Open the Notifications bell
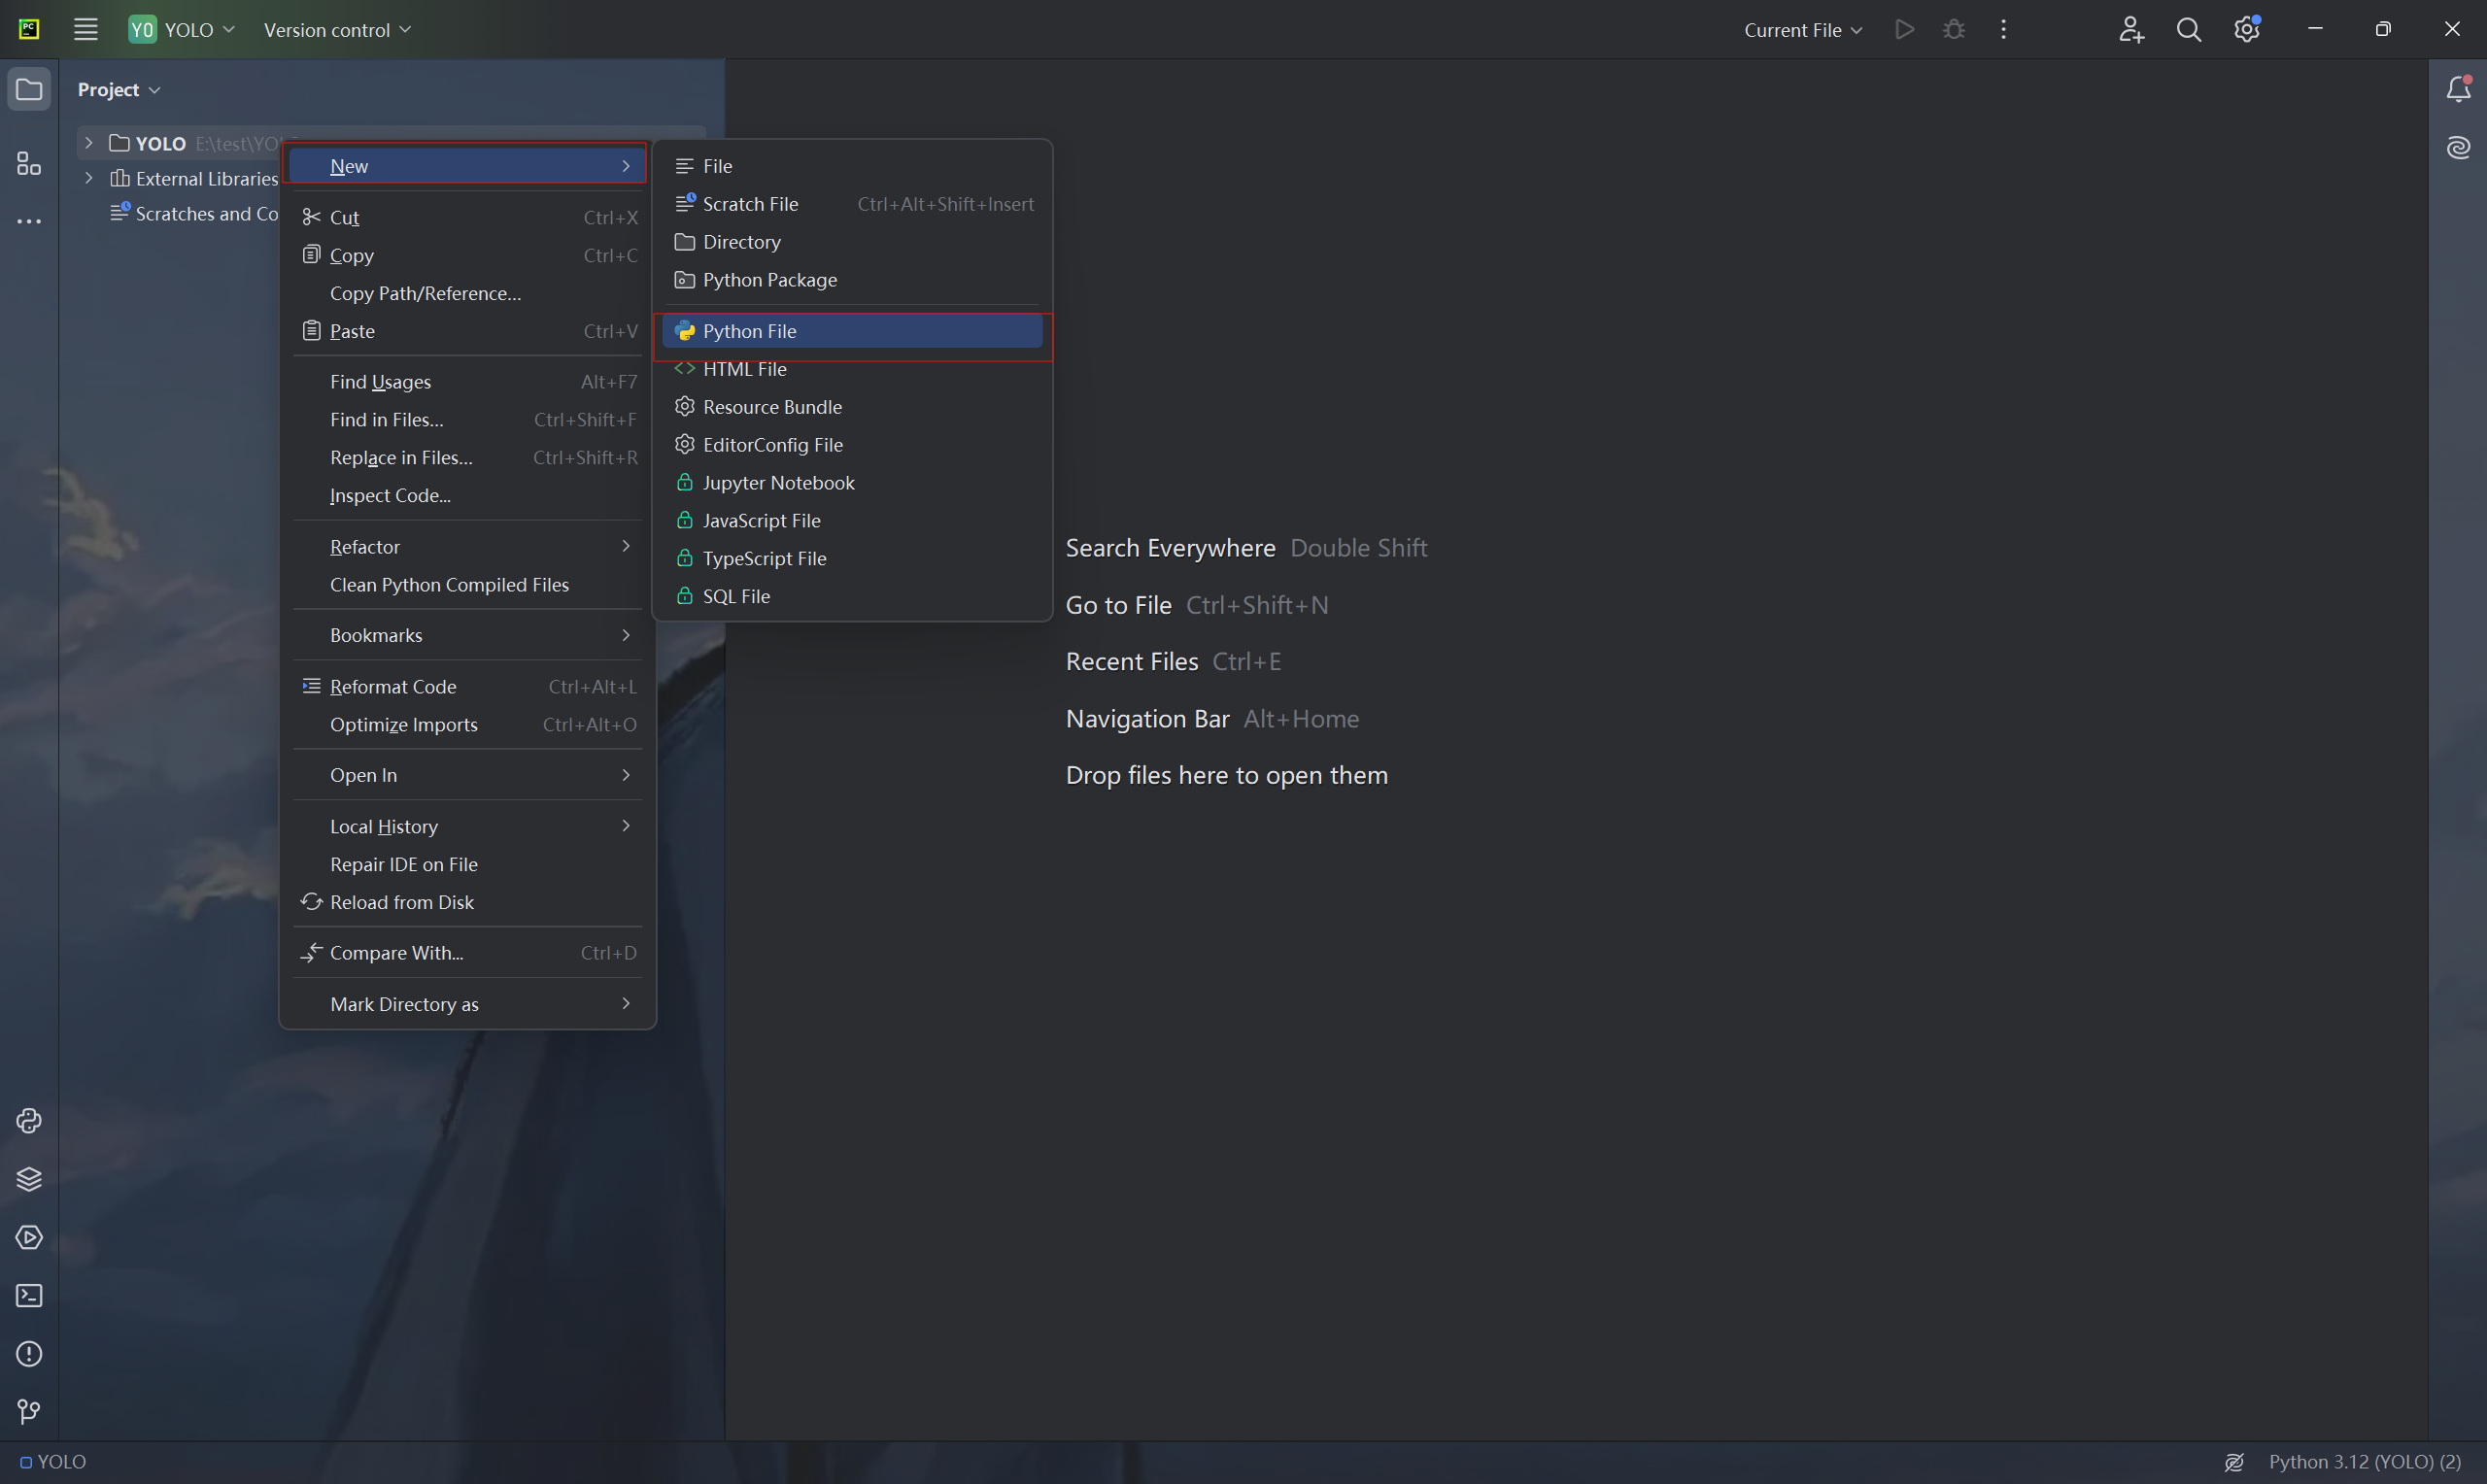 point(2458,90)
